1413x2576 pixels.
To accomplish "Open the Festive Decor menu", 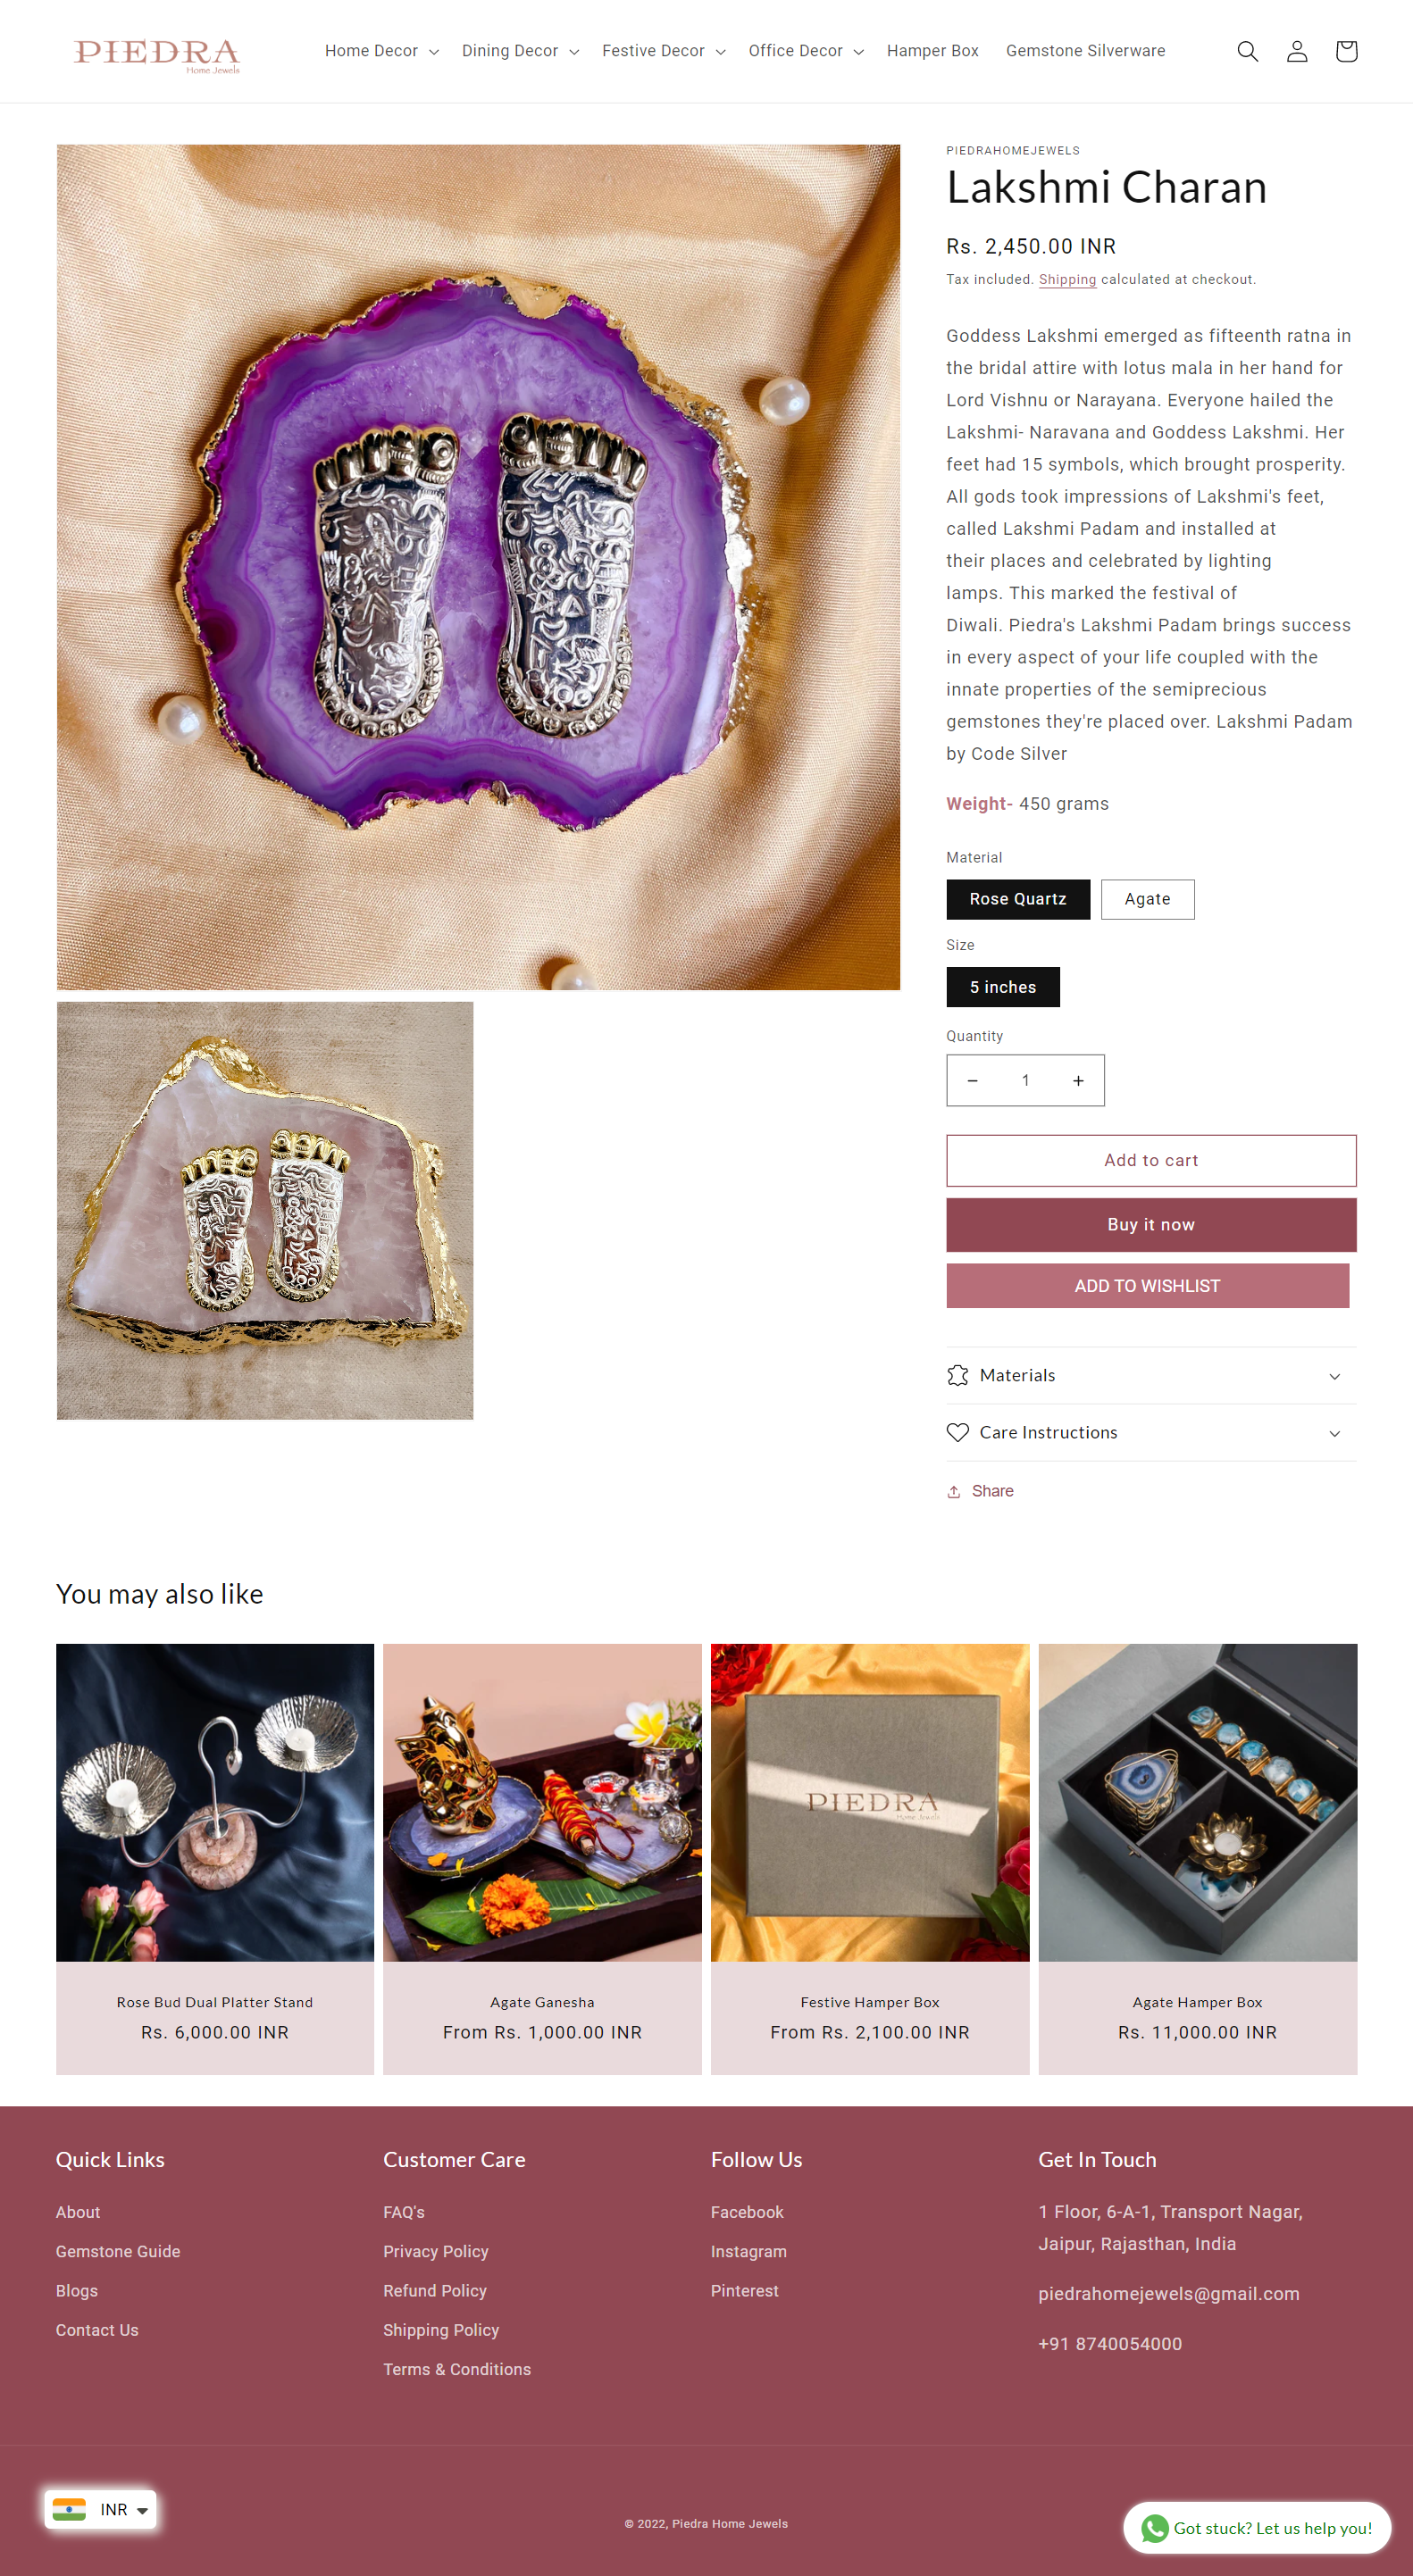I will [663, 51].
